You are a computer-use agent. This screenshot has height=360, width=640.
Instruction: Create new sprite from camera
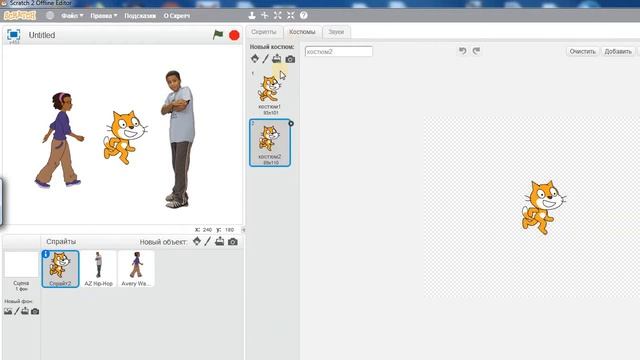click(233, 242)
